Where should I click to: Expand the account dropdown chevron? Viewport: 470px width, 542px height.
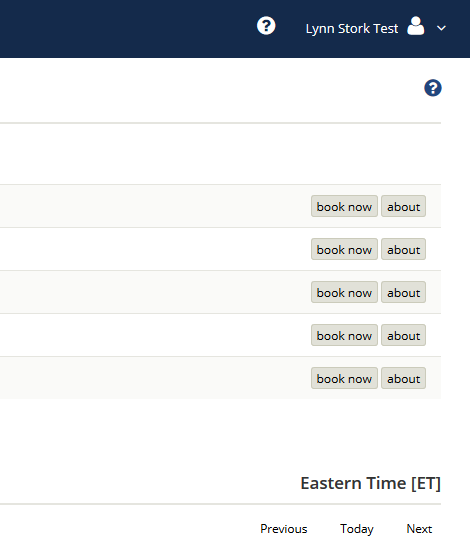pyautogui.click(x=441, y=28)
